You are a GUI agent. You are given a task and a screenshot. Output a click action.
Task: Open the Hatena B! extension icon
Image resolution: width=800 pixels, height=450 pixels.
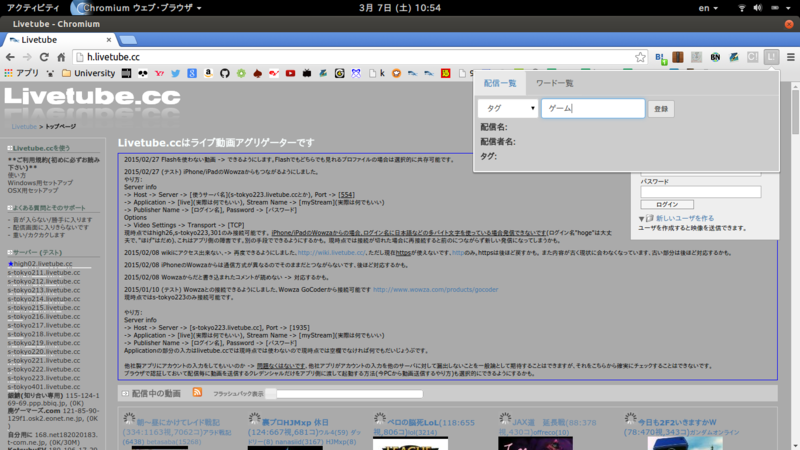tap(661, 58)
